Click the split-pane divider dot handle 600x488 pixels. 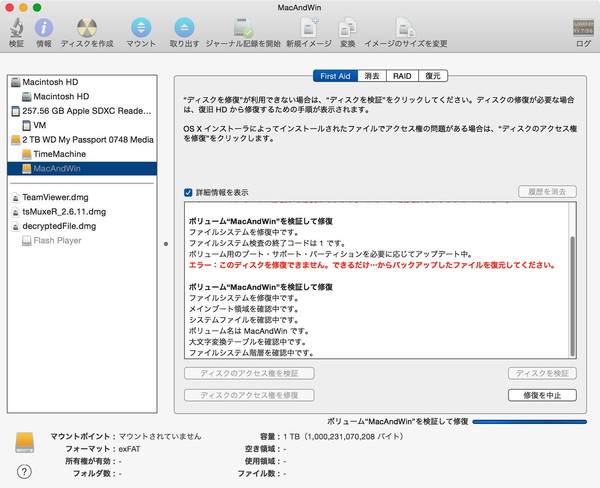tap(166, 244)
